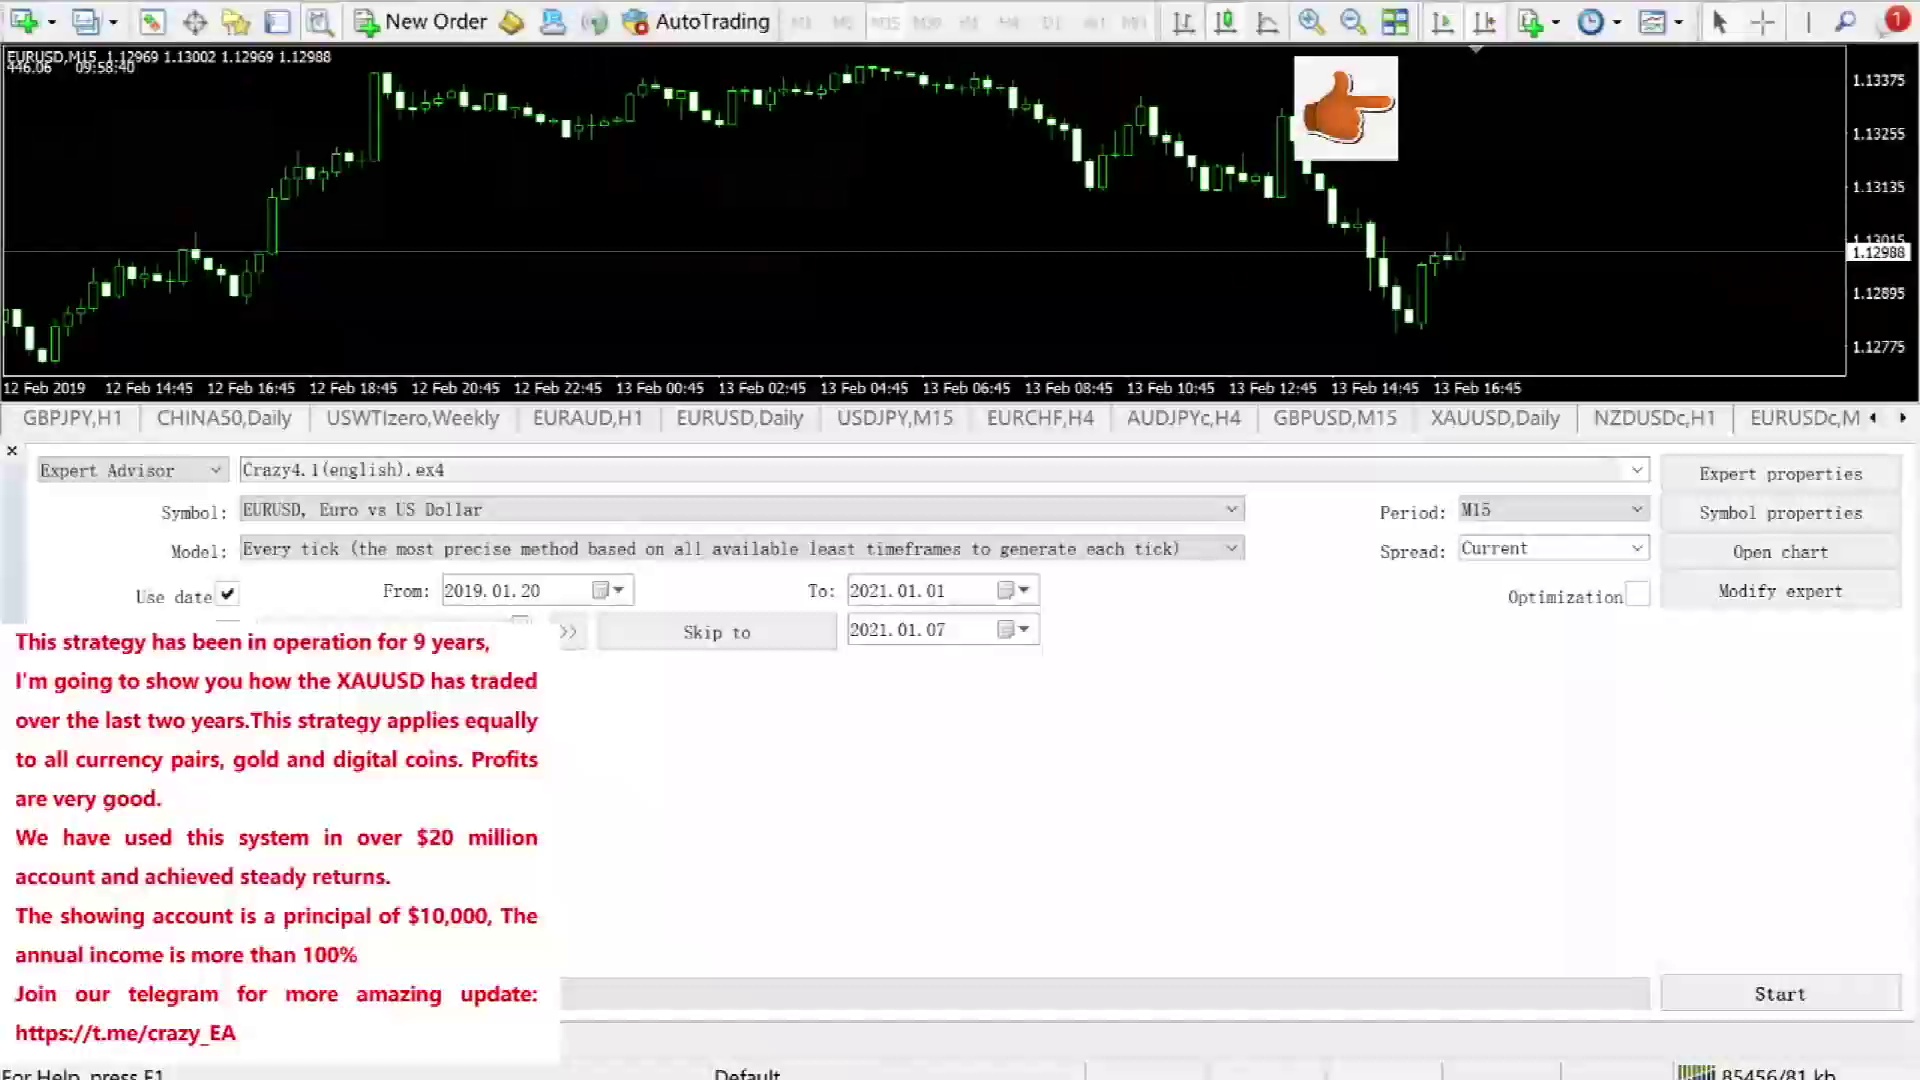Open the Period M15 dropdown

pyautogui.click(x=1636, y=510)
